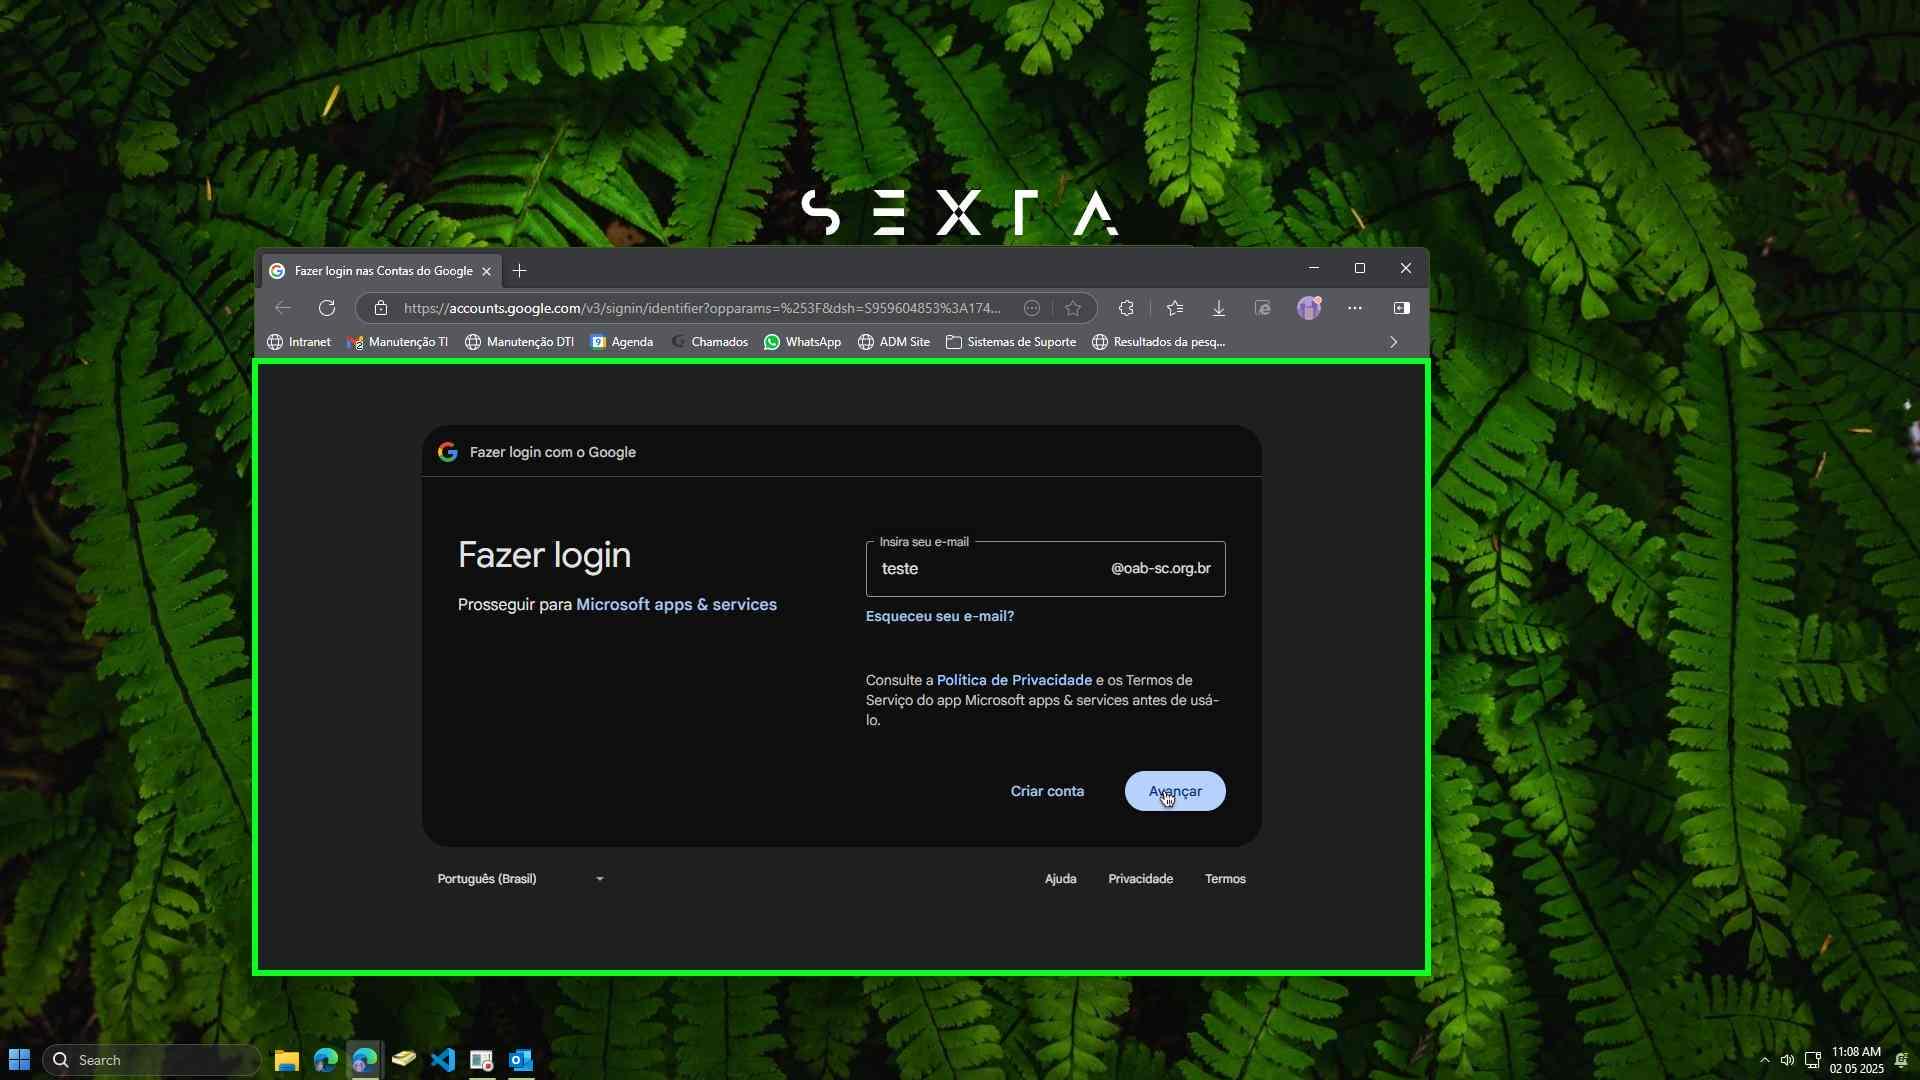The image size is (1920, 1080).
Task: Click the Ajuda footer link
Action: tap(1060, 879)
